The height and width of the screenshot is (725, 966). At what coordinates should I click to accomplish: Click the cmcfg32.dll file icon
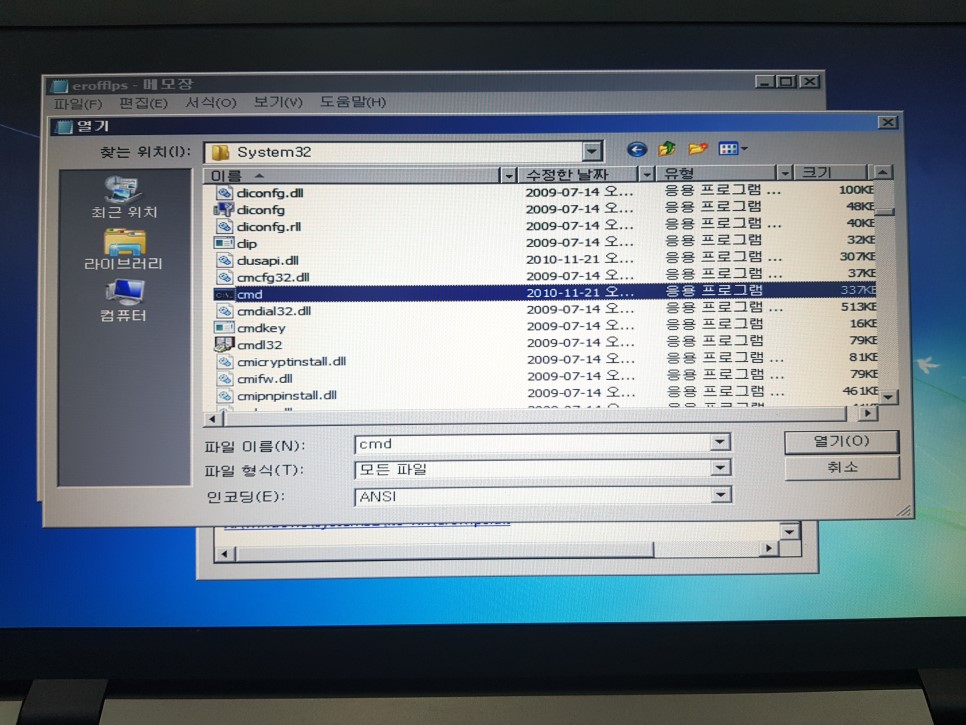coord(224,277)
